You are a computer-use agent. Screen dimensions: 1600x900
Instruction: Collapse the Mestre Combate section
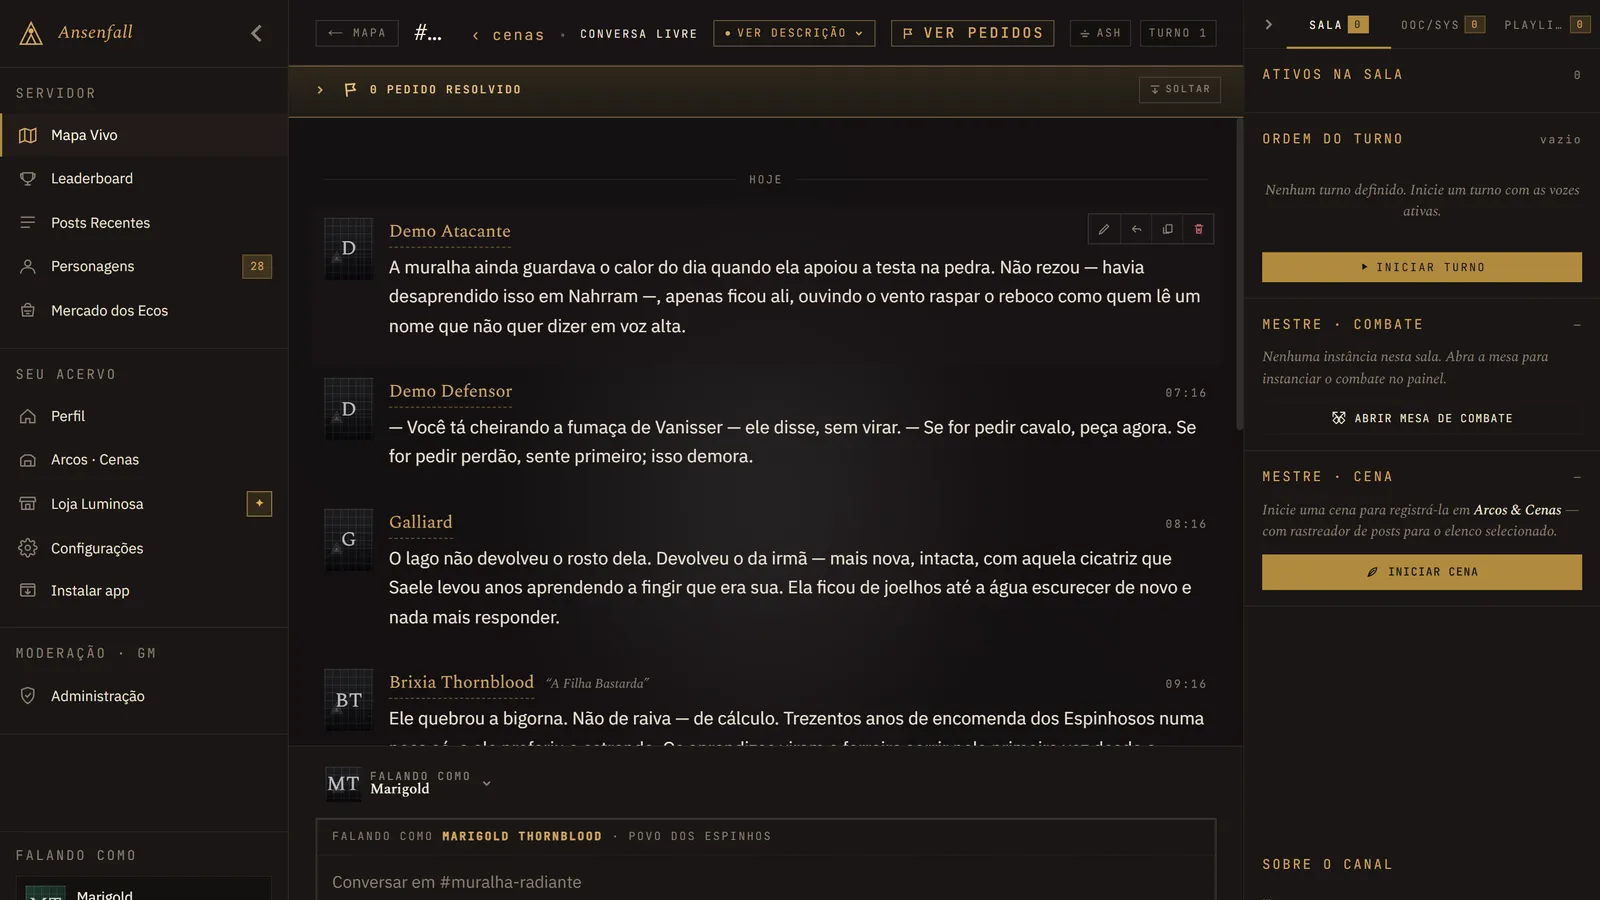tap(1577, 325)
